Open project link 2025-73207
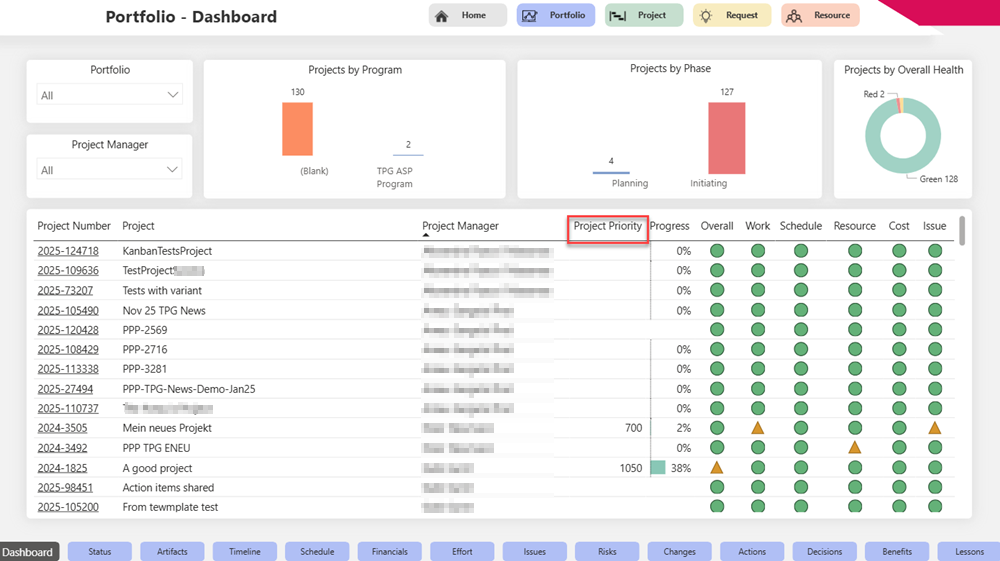1000x561 pixels. click(x=65, y=290)
